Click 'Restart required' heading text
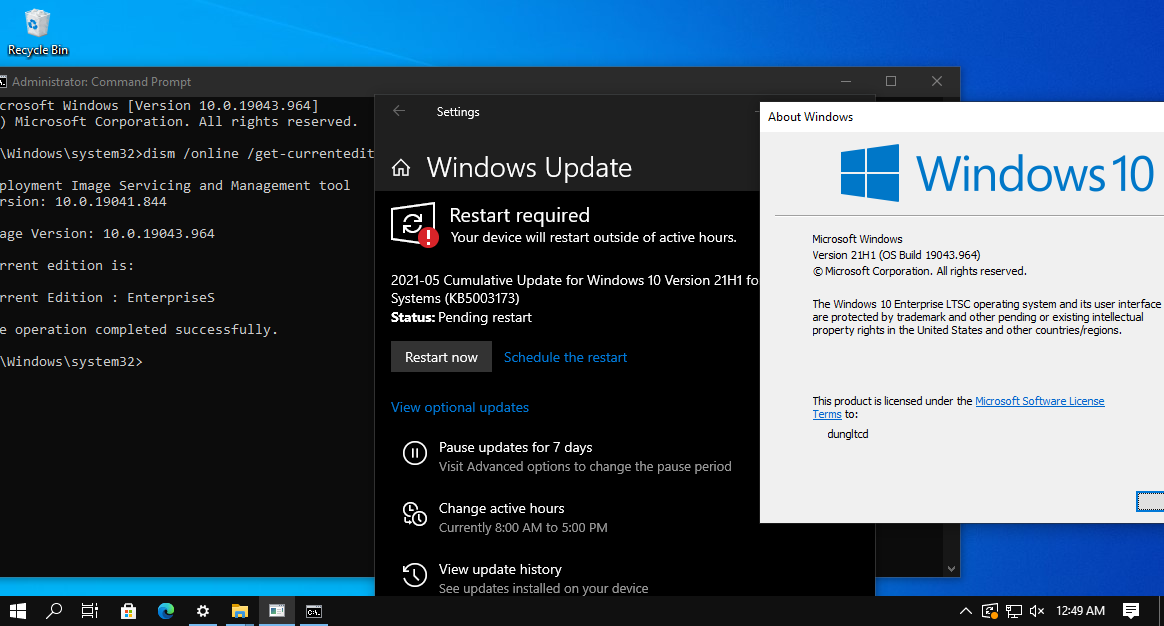This screenshot has width=1164, height=626. pyautogui.click(x=519, y=215)
